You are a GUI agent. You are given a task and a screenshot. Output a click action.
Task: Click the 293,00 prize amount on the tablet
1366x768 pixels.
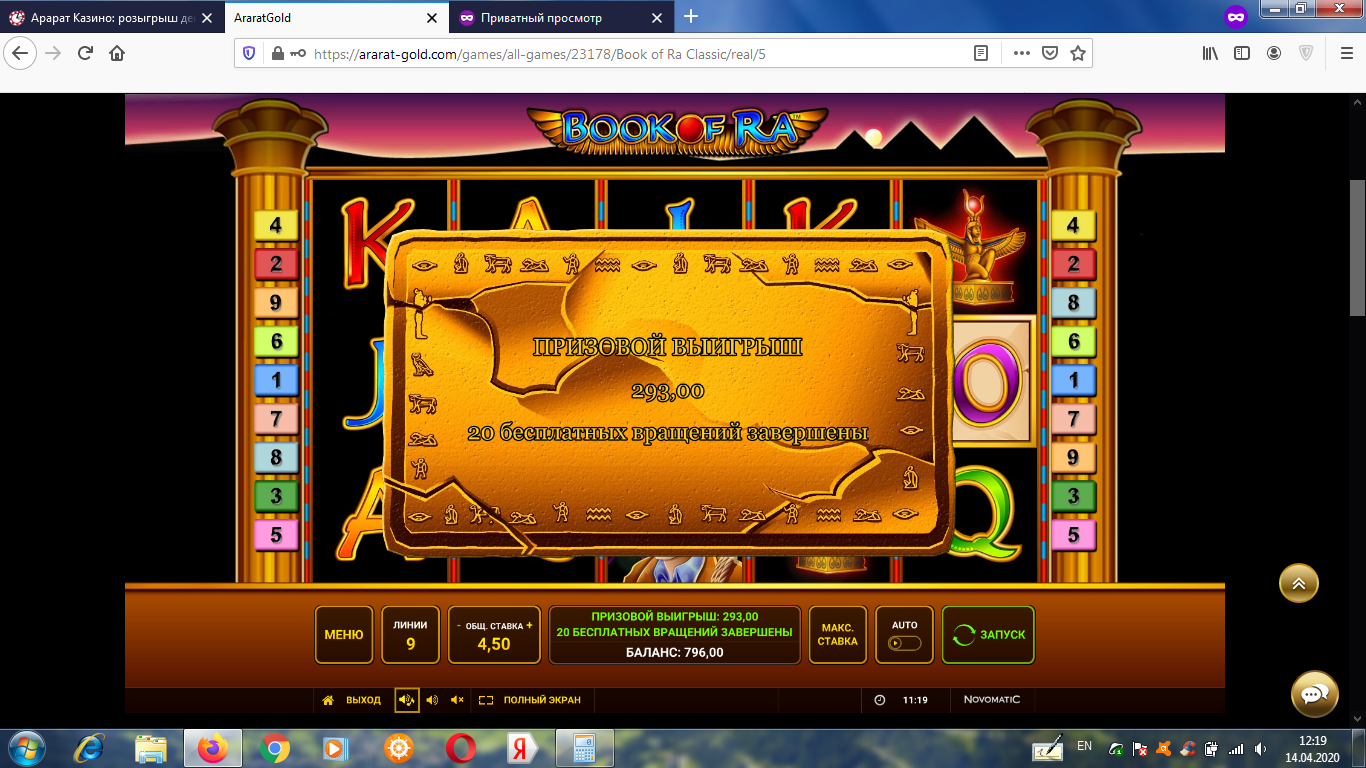click(668, 391)
